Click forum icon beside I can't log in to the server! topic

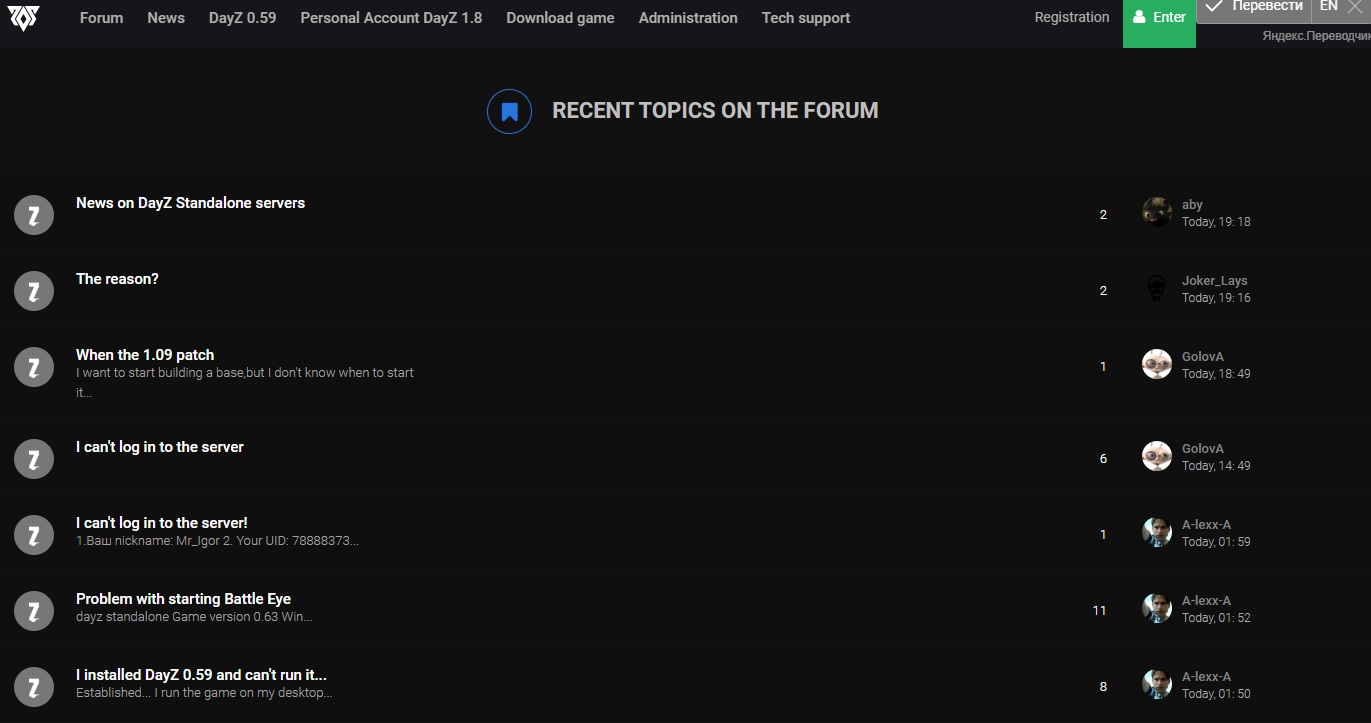(34, 535)
